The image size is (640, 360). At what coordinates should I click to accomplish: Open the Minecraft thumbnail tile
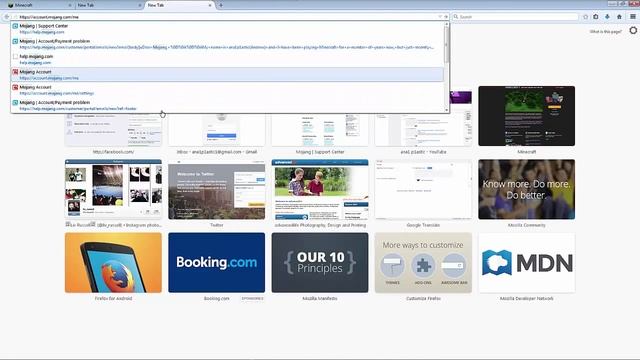[x=527, y=116]
